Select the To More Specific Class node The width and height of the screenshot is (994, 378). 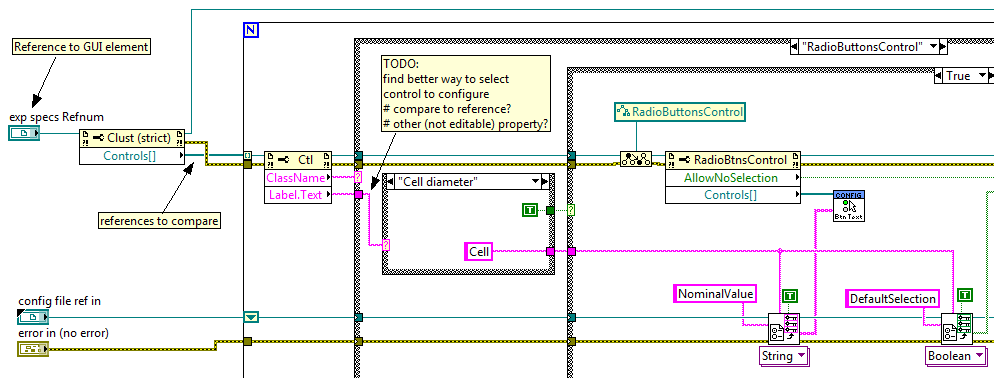coord(636,160)
